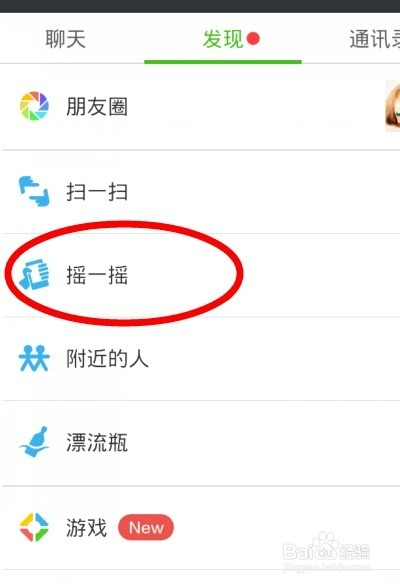
Task: Open 附近的人 nearby people label
Action: pos(107,359)
